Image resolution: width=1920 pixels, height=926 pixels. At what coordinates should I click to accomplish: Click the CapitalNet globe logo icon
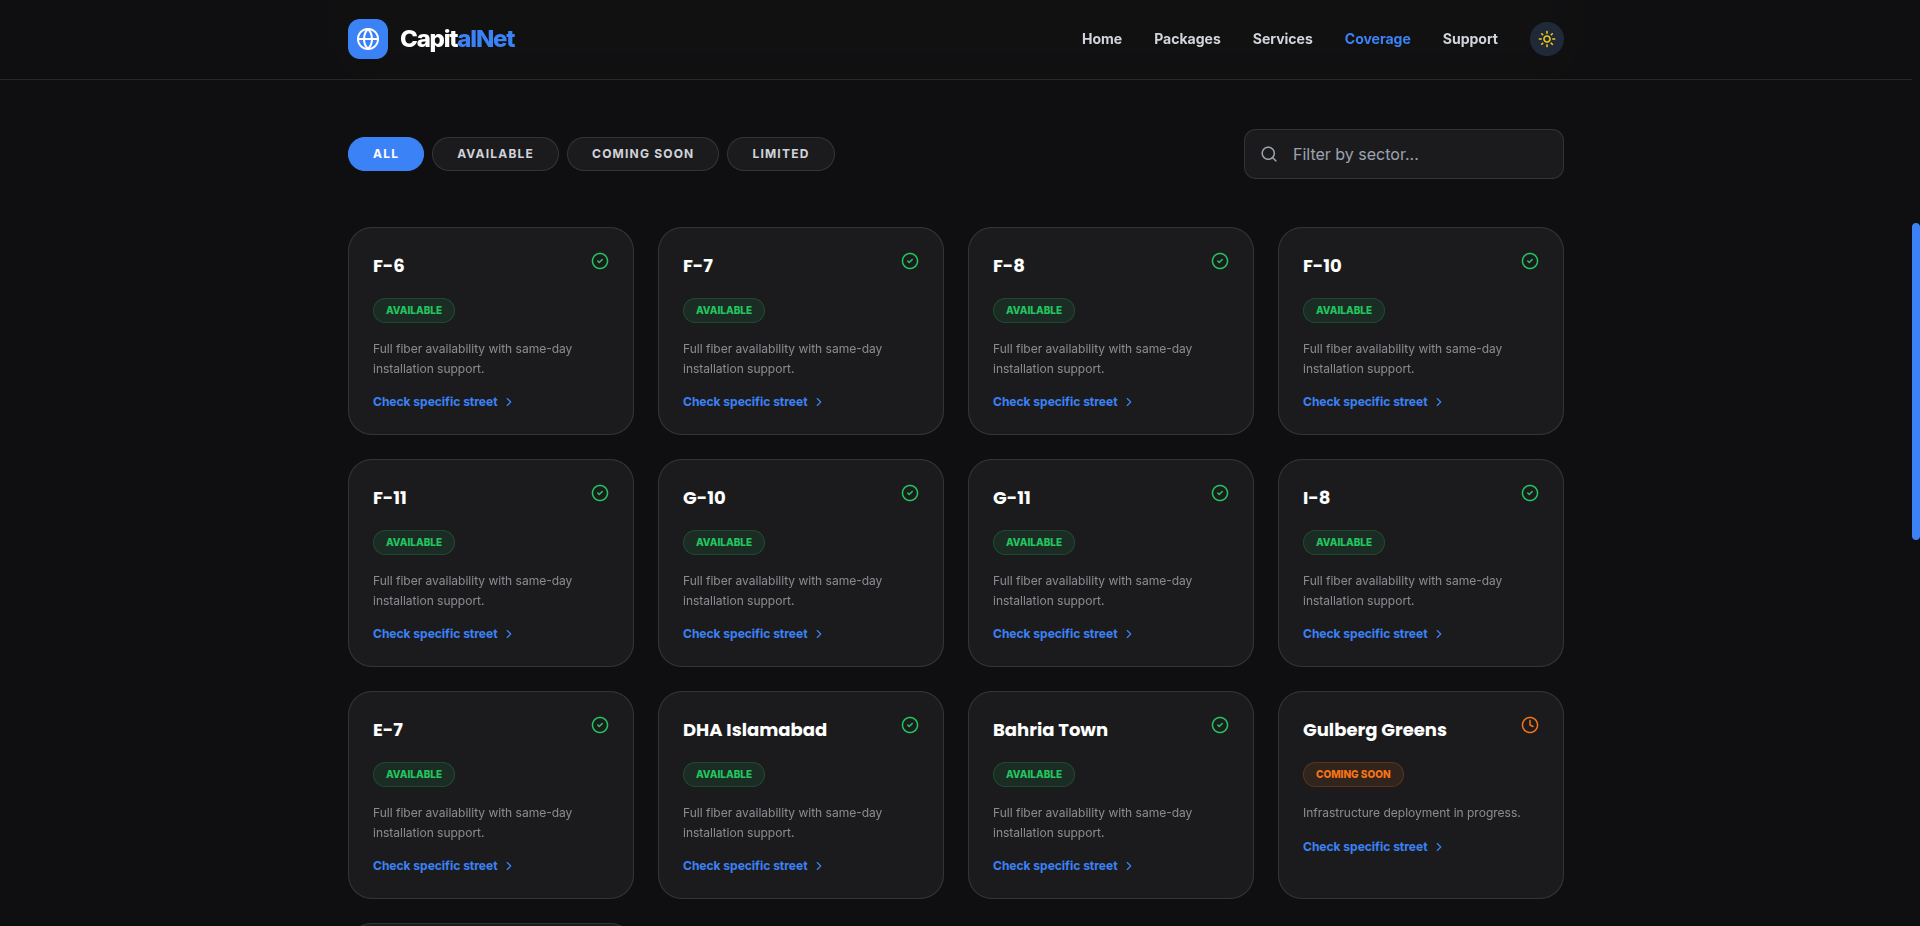point(368,39)
